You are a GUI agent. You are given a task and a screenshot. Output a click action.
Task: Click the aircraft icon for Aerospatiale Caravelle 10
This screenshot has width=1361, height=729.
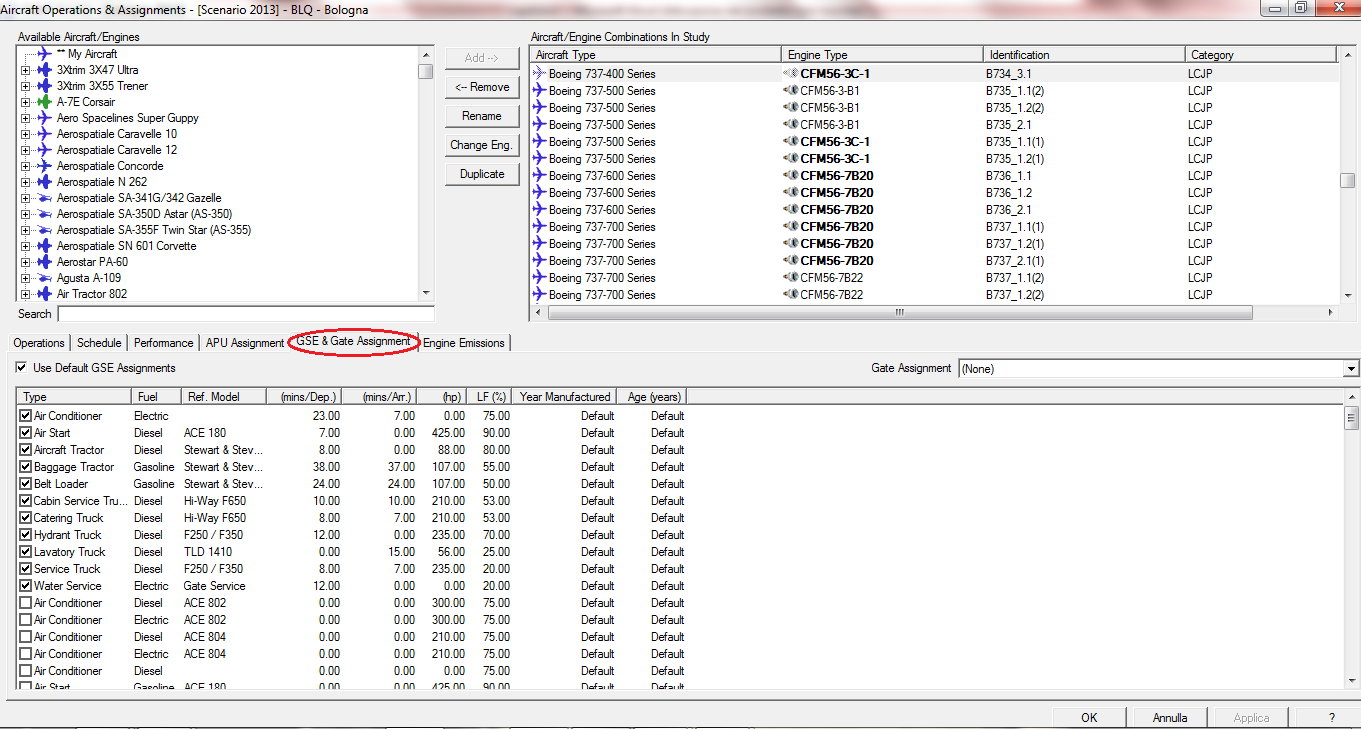coord(43,134)
